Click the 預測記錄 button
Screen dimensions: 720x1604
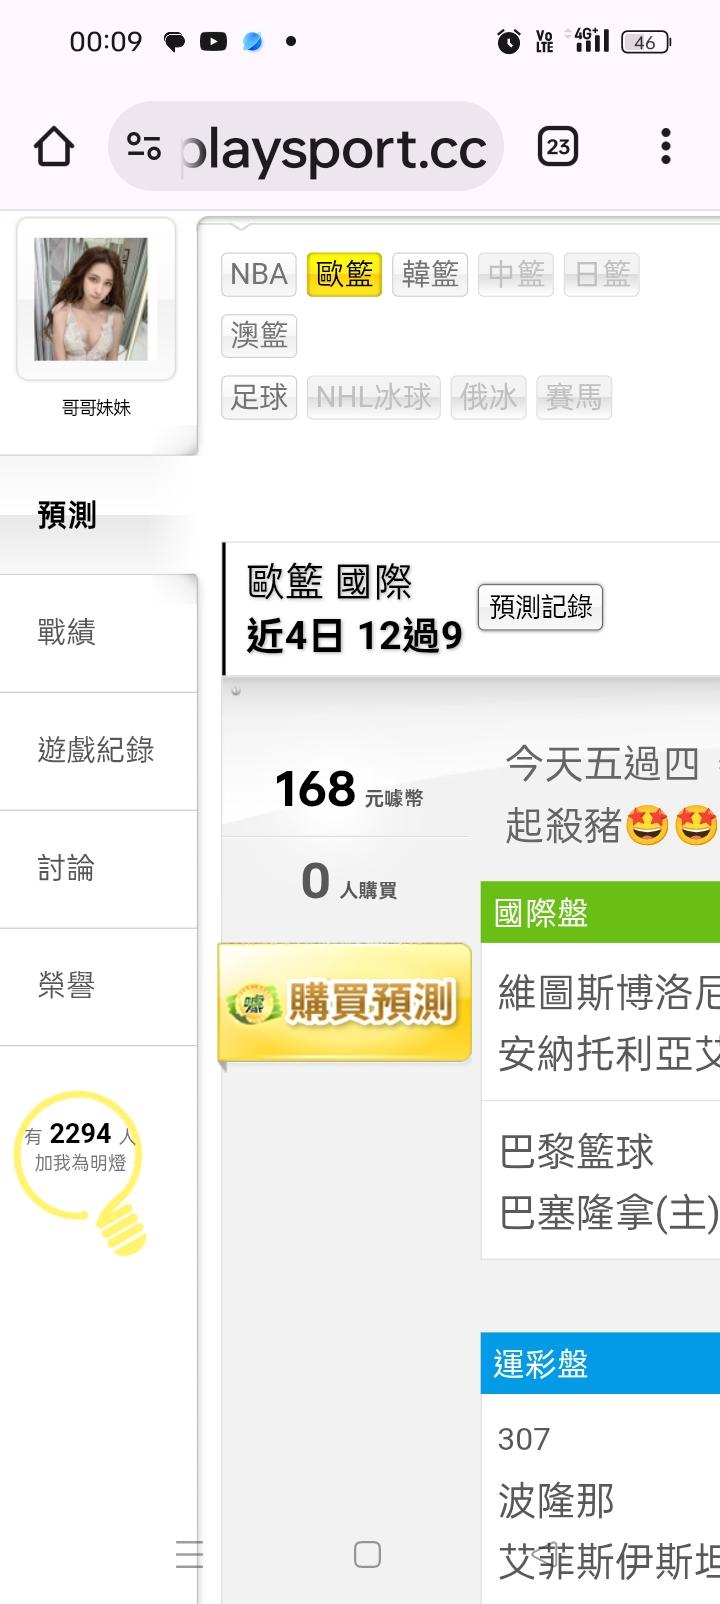(x=540, y=607)
